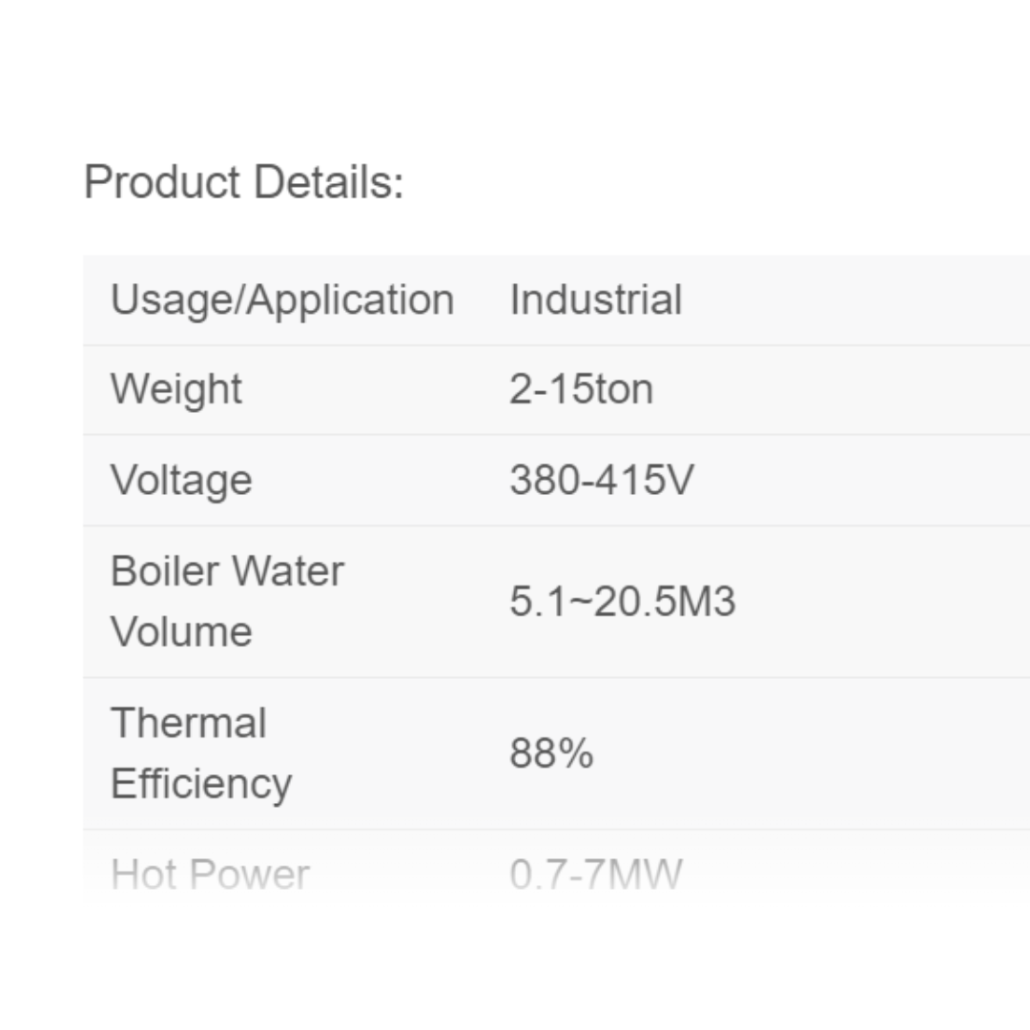Click the word Boiler in the table

click(x=165, y=570)
